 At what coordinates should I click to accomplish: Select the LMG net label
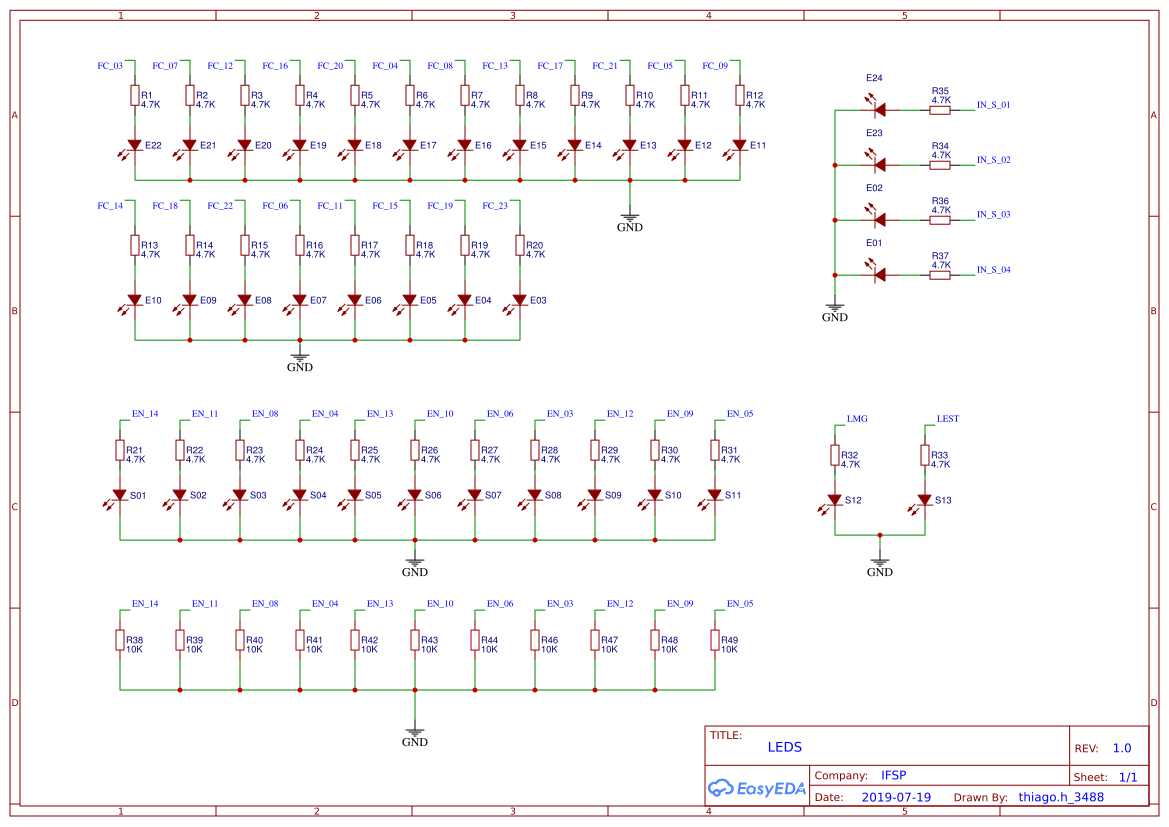pos(857,419)
